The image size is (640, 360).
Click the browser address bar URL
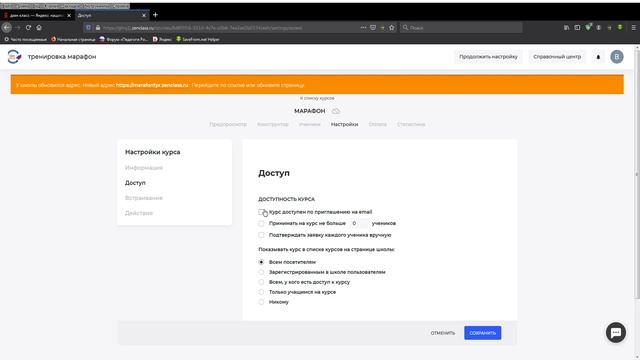[202, 28]
